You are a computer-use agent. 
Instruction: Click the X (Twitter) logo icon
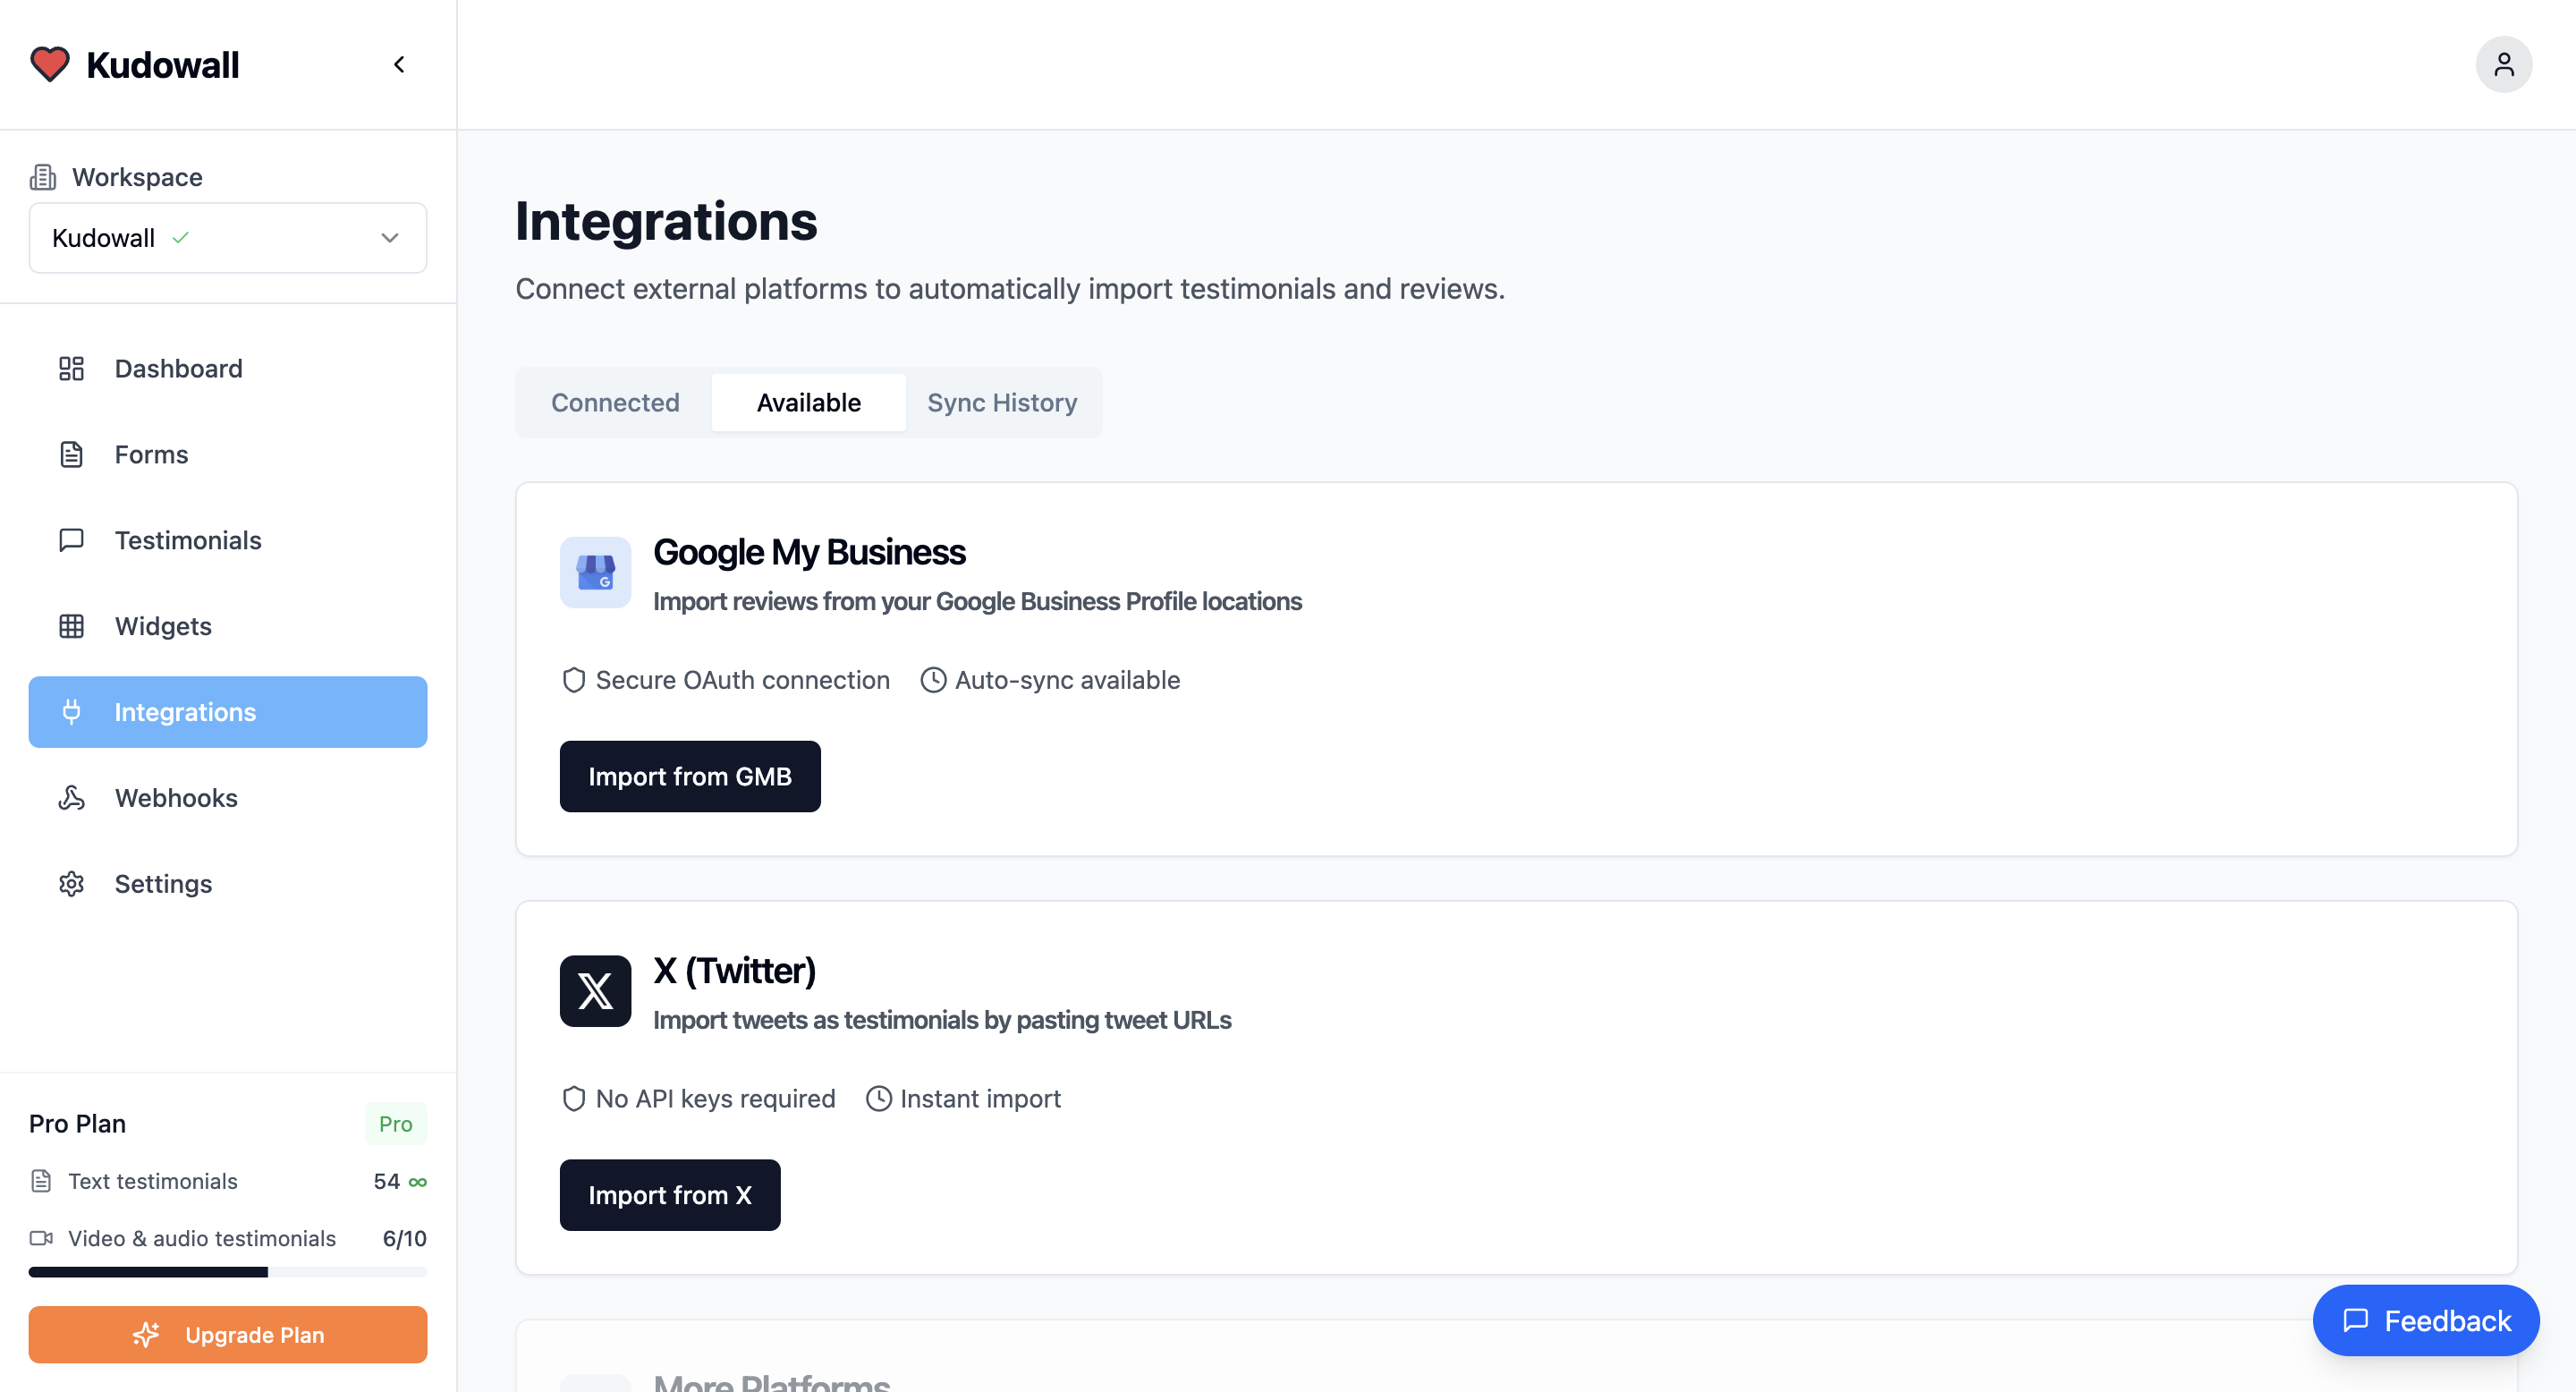tap(595, 991)
